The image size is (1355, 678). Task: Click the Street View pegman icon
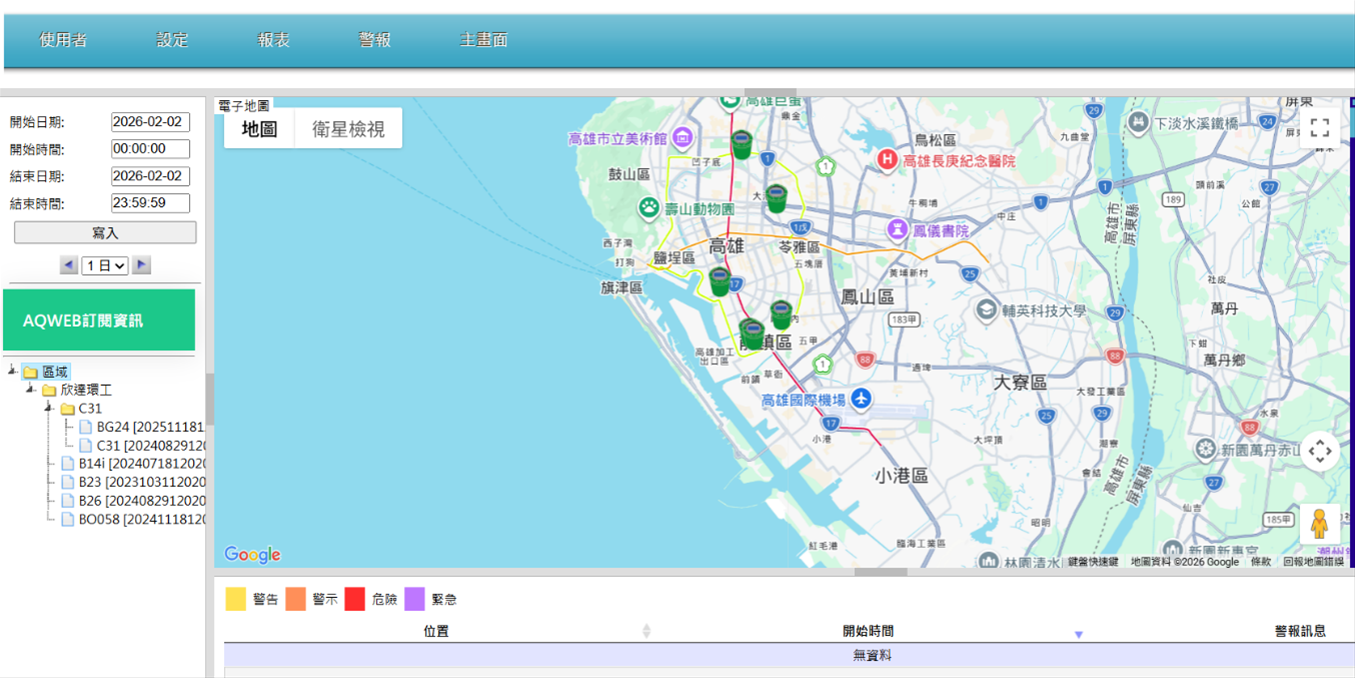(1319, 523)
